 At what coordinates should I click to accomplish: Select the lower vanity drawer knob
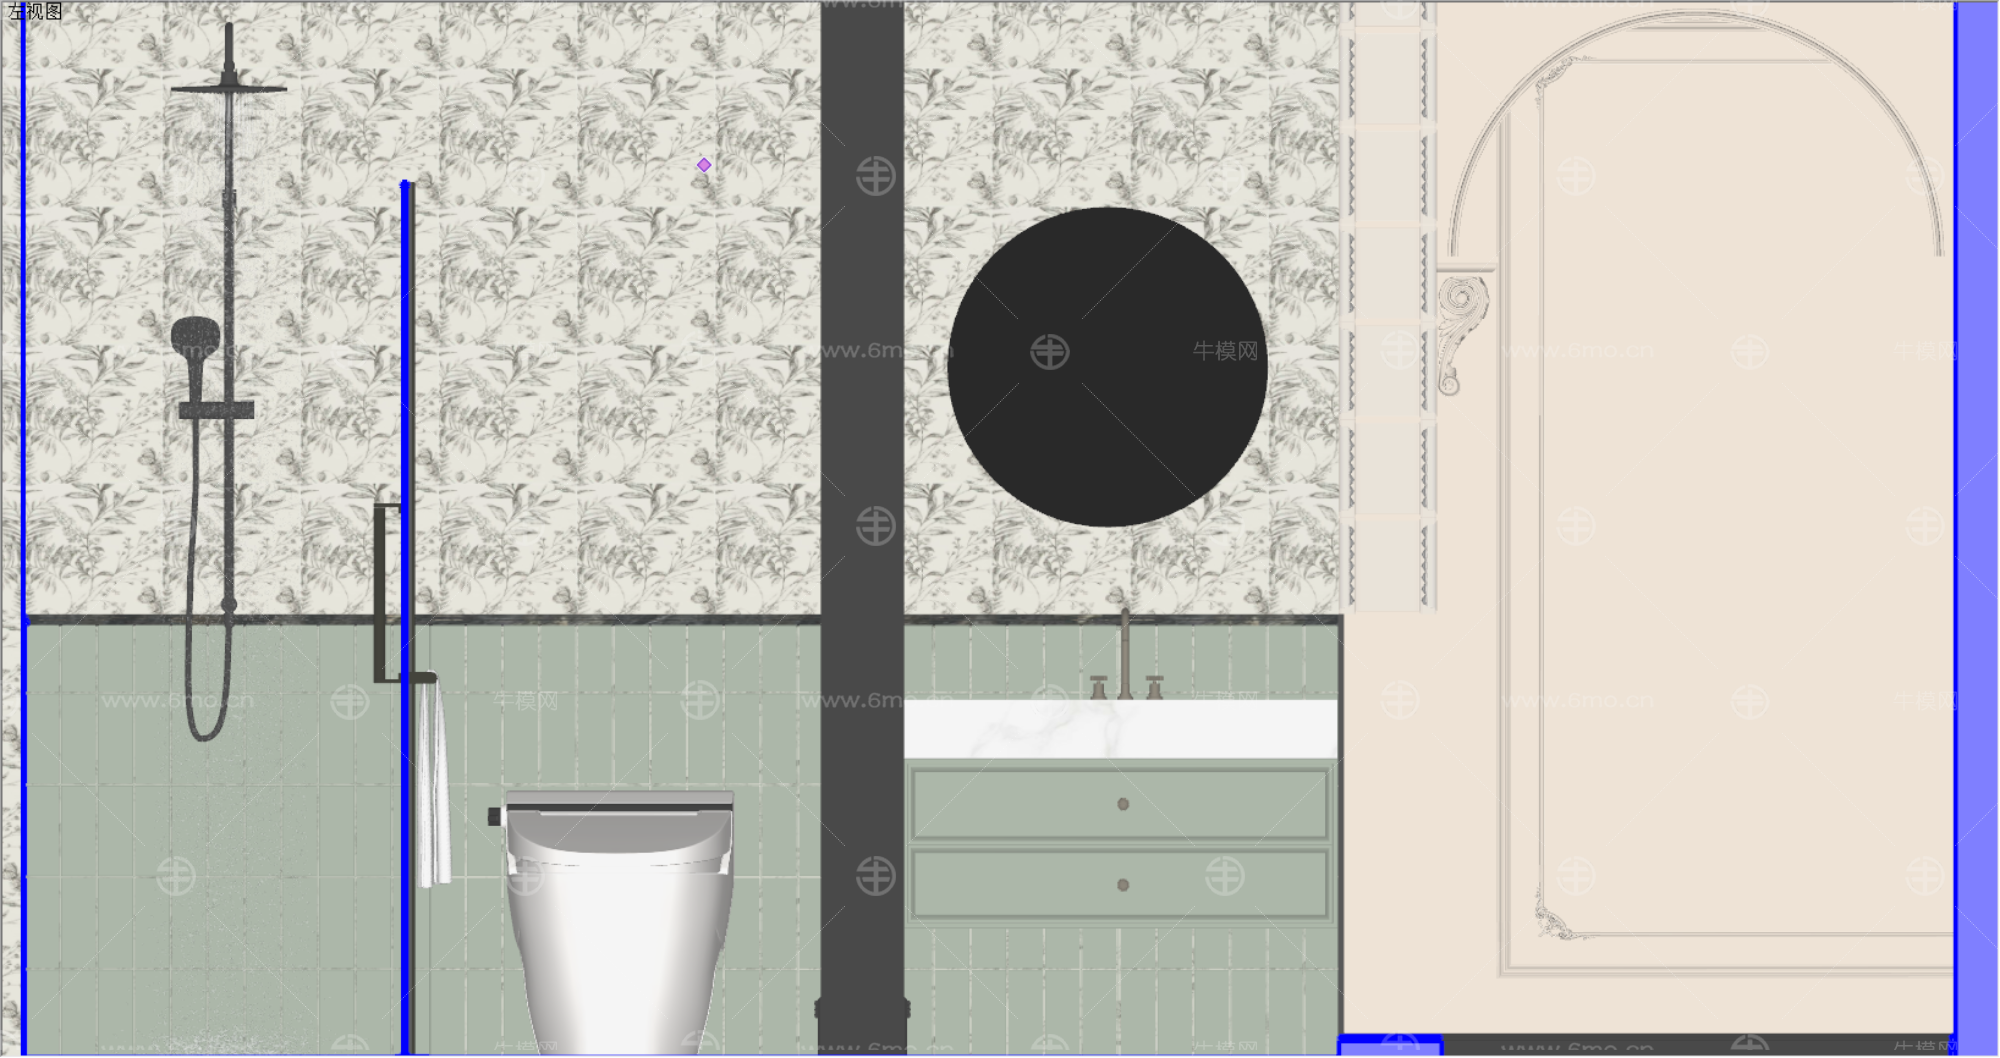pyautogui.click(x=1123, y=885)
